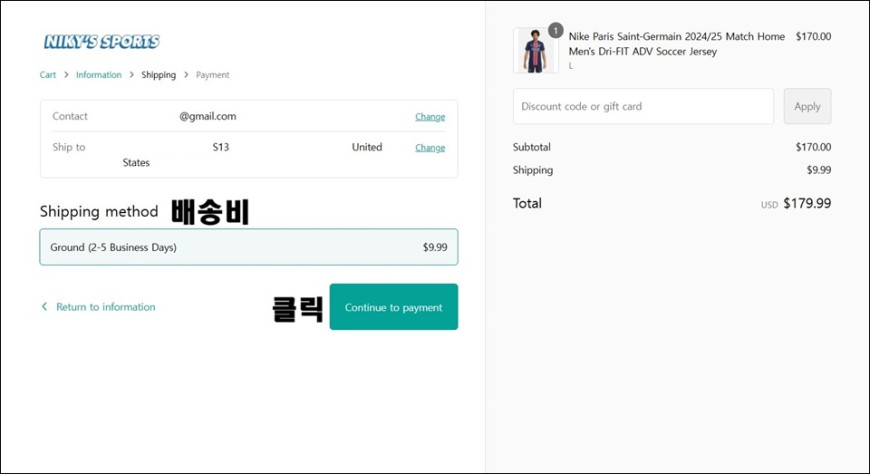Select the Shipping breadcrumb step
The image size is (870, 474).
click(x=158, y=75)
